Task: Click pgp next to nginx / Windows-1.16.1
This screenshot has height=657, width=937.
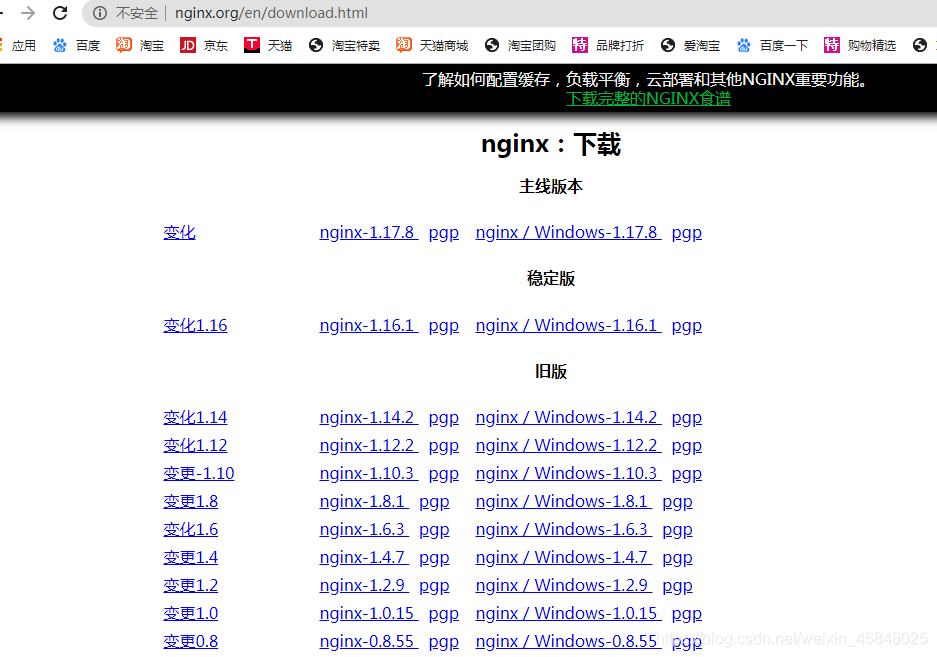Action: [687, 326]
